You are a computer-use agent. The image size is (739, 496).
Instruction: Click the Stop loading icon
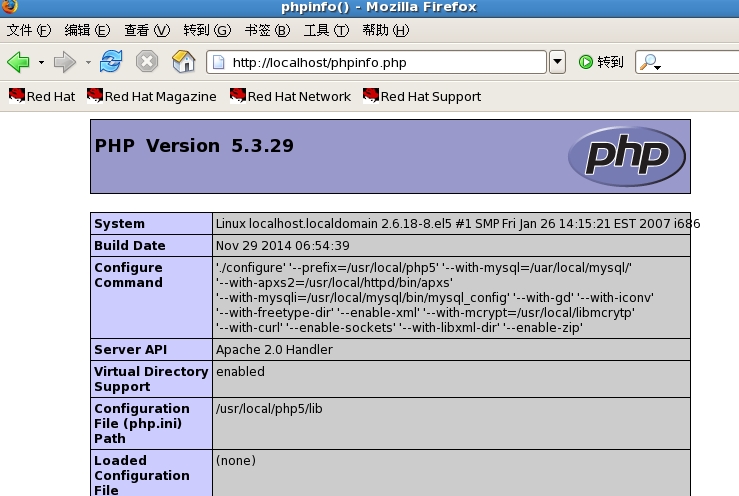click(147, 62)
